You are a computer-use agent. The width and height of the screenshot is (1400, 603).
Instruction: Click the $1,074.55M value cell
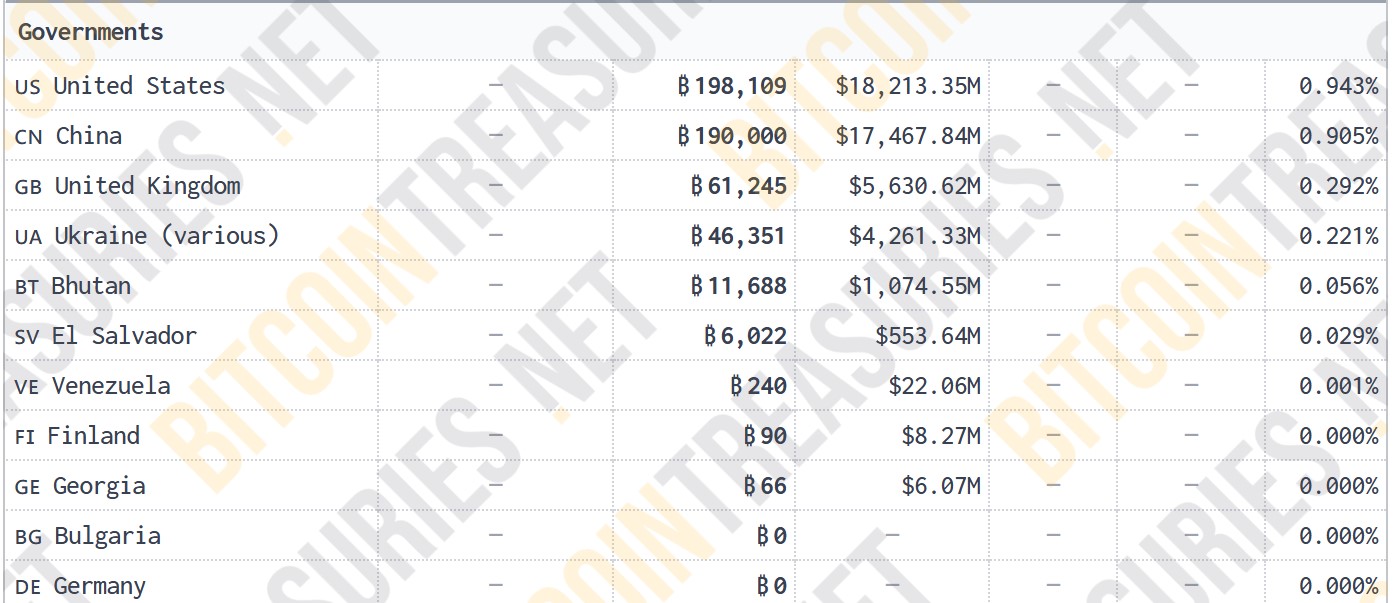[915, 286]
